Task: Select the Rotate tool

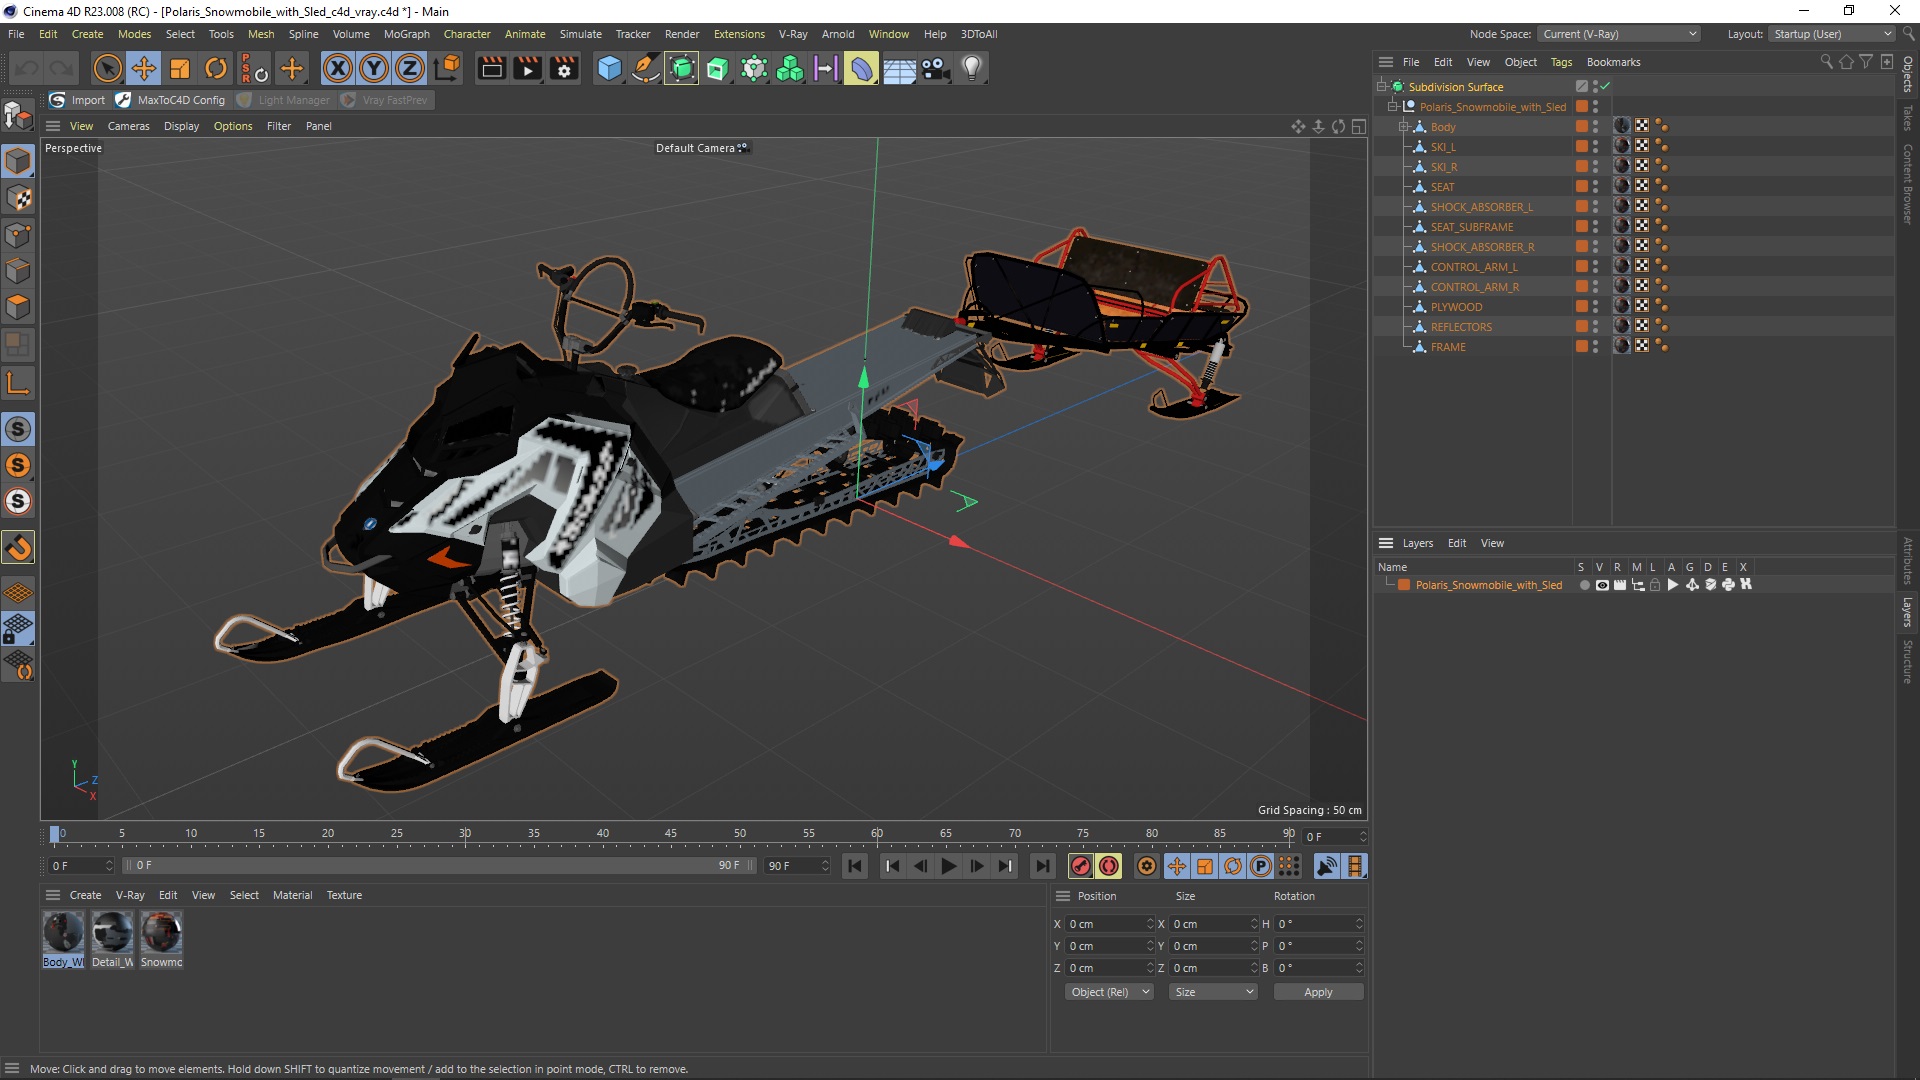Action: [216, 68]
